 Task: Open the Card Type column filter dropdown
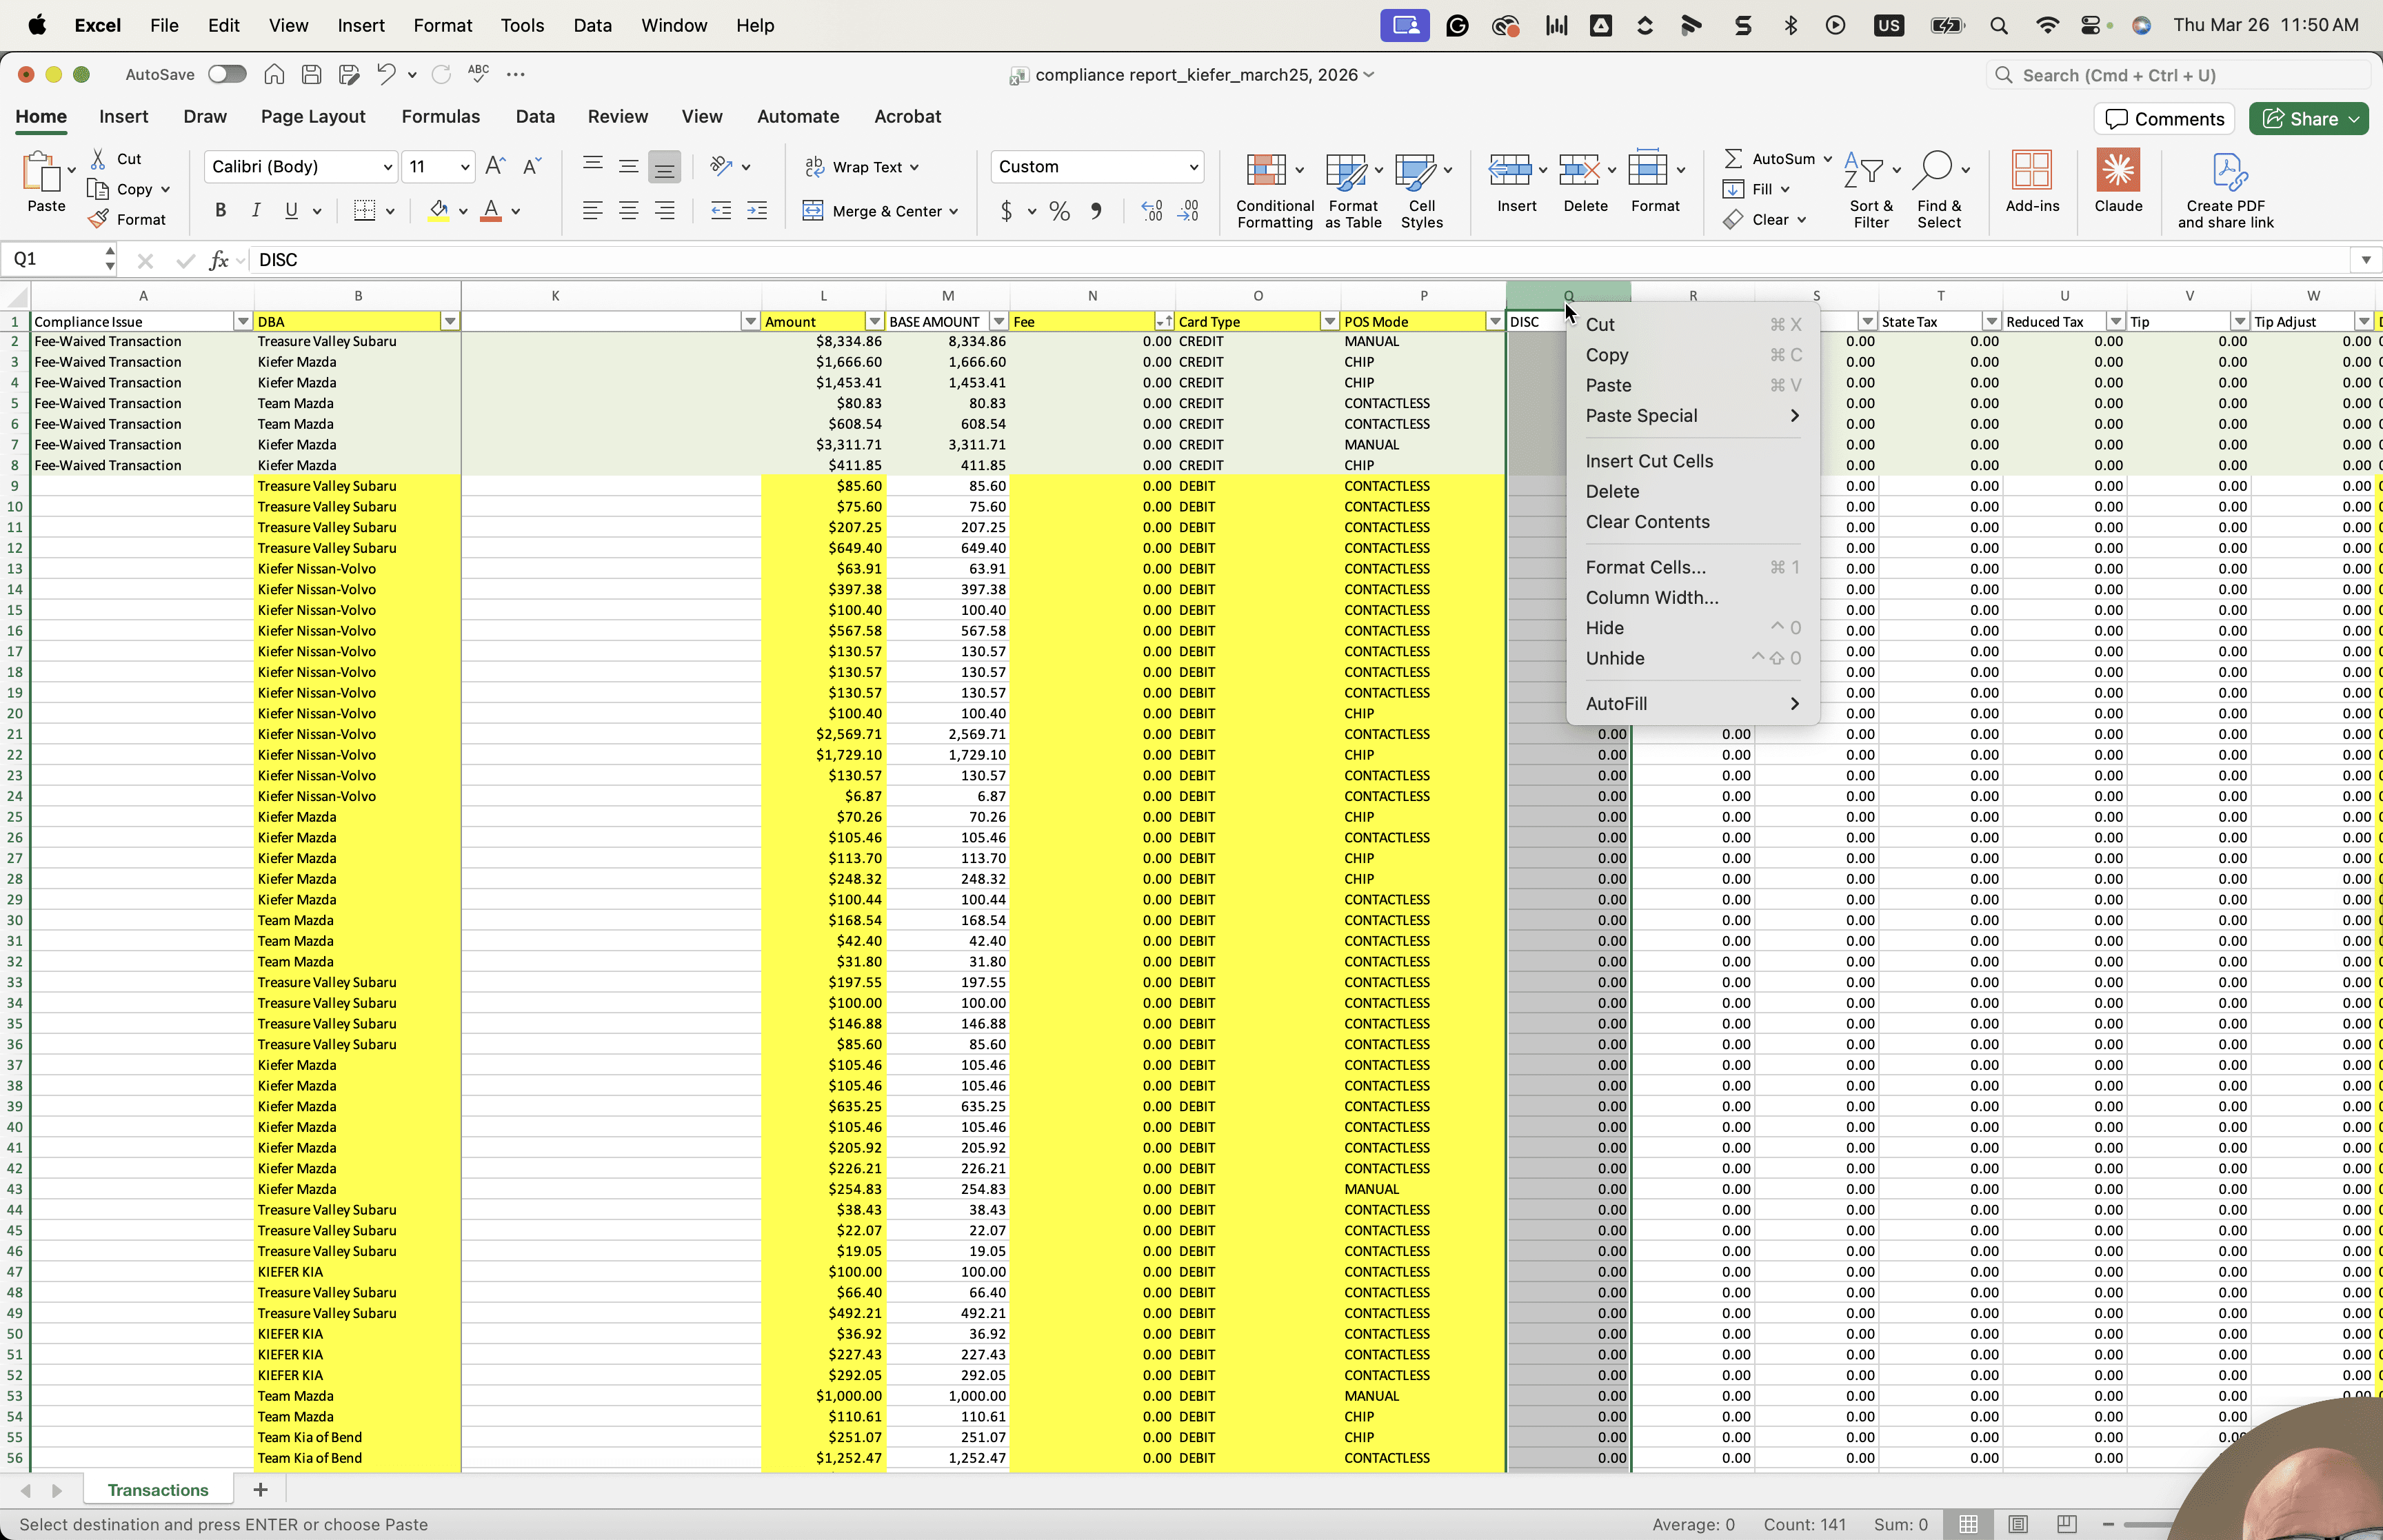click(1329, 322)
